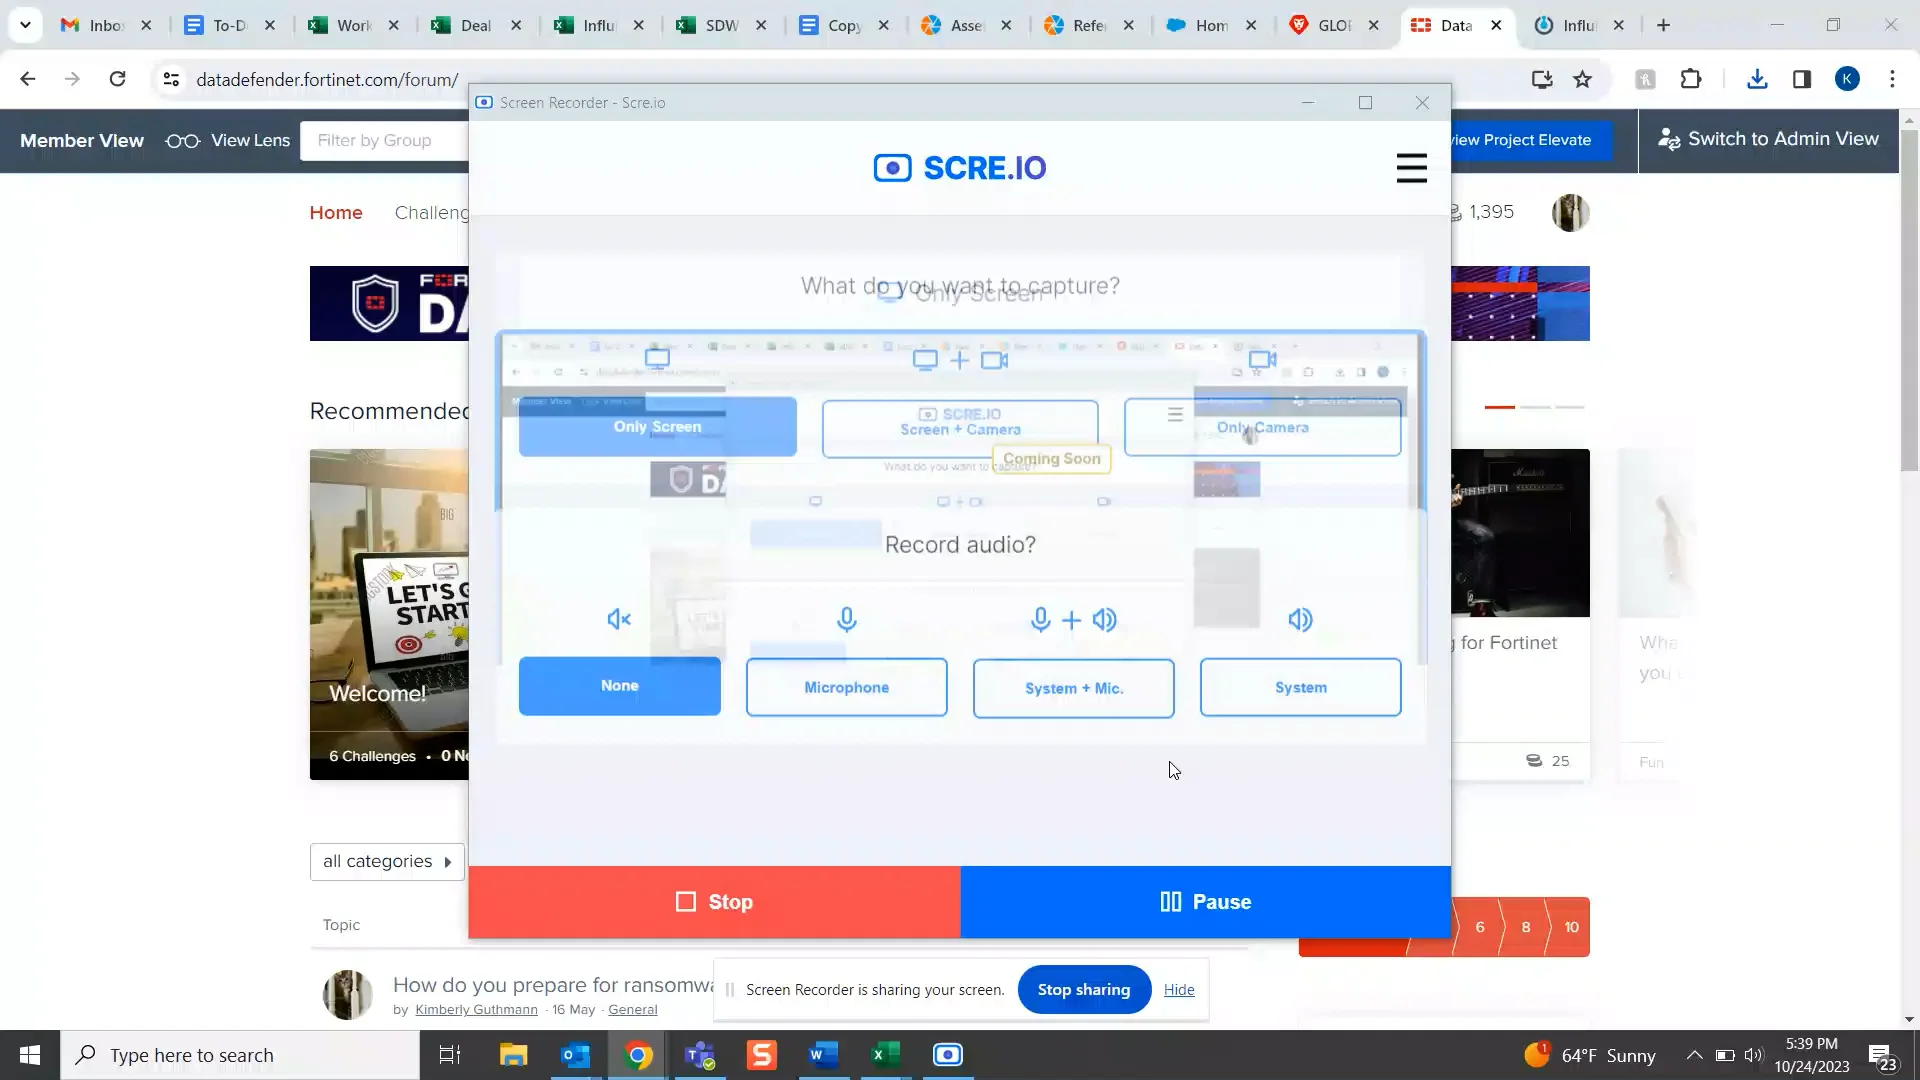
Task: Bookmark this page with the star icon
Action: pos(1582,79)
